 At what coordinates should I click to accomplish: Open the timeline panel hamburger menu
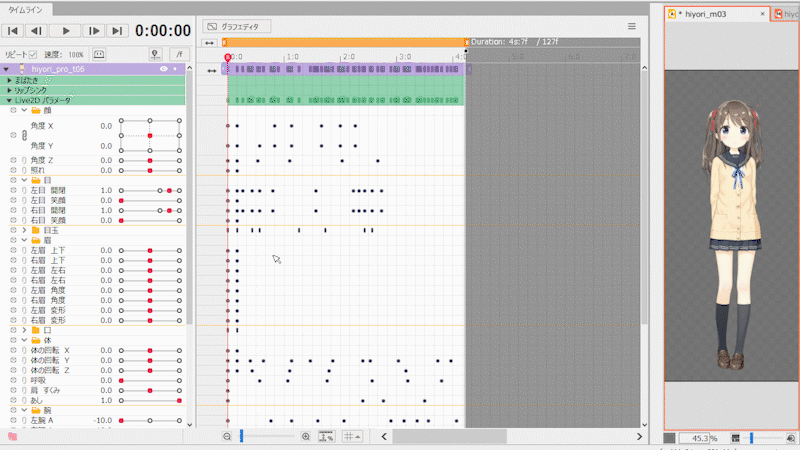point(631,26)
